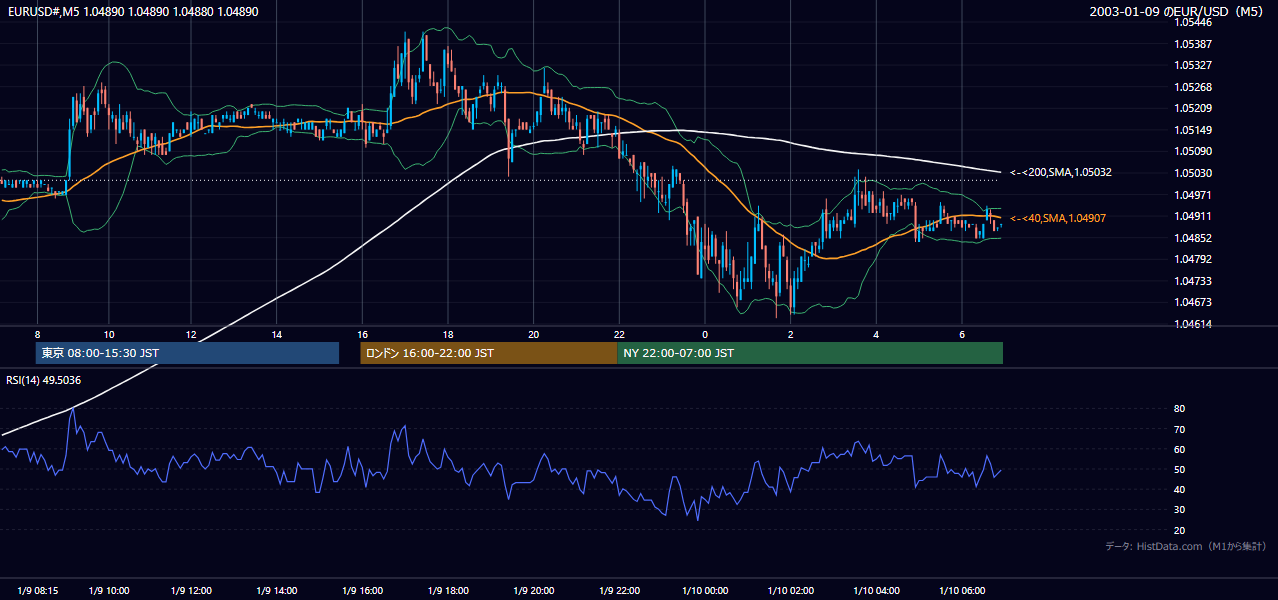The image size is (1278, 600).
Task: Click the 1/9 16:00 time label
Action: tap(363, 591)
